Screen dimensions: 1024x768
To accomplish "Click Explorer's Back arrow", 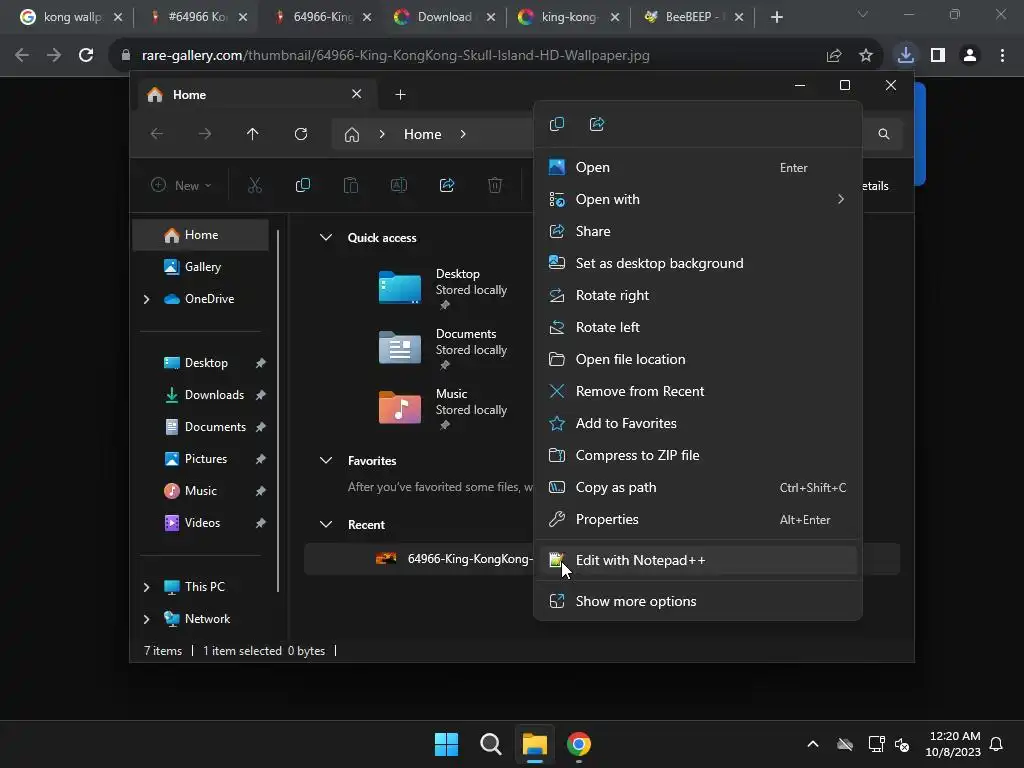I will pyautogui.click(x=157, y=134).
